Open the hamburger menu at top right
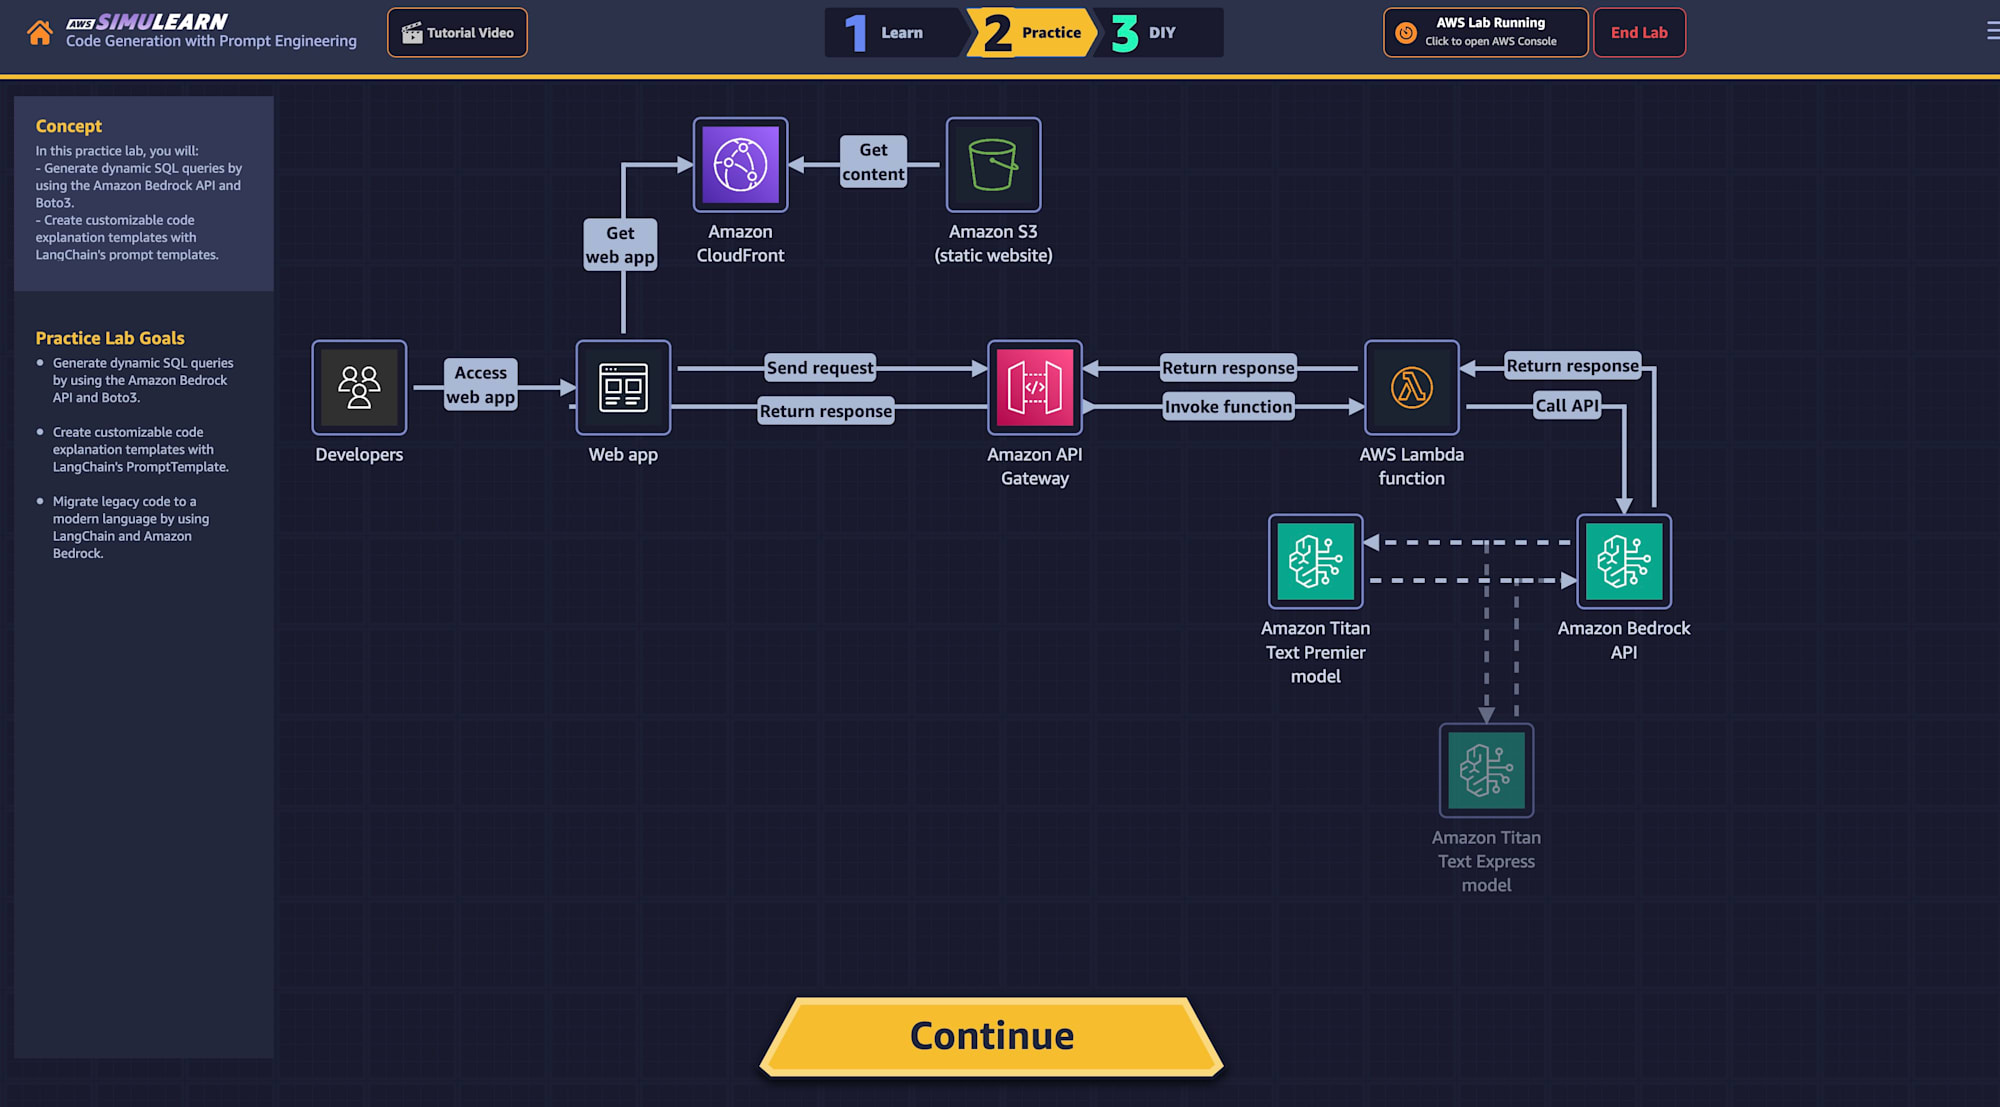 1992,31
